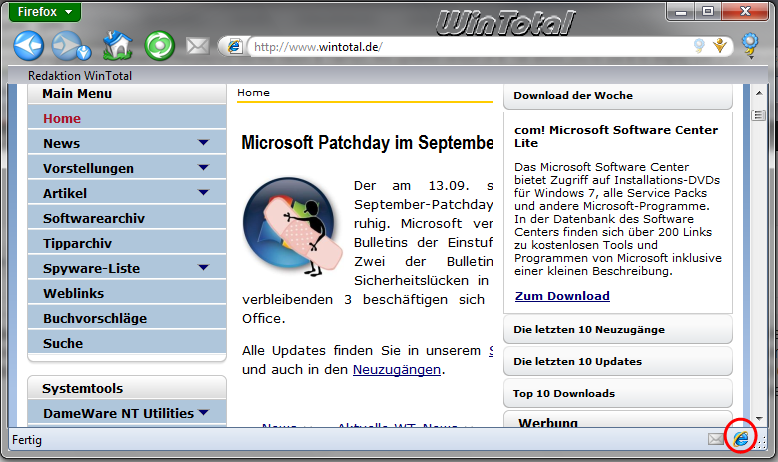Expand the Artikel submenu arrow

(203, 192)
